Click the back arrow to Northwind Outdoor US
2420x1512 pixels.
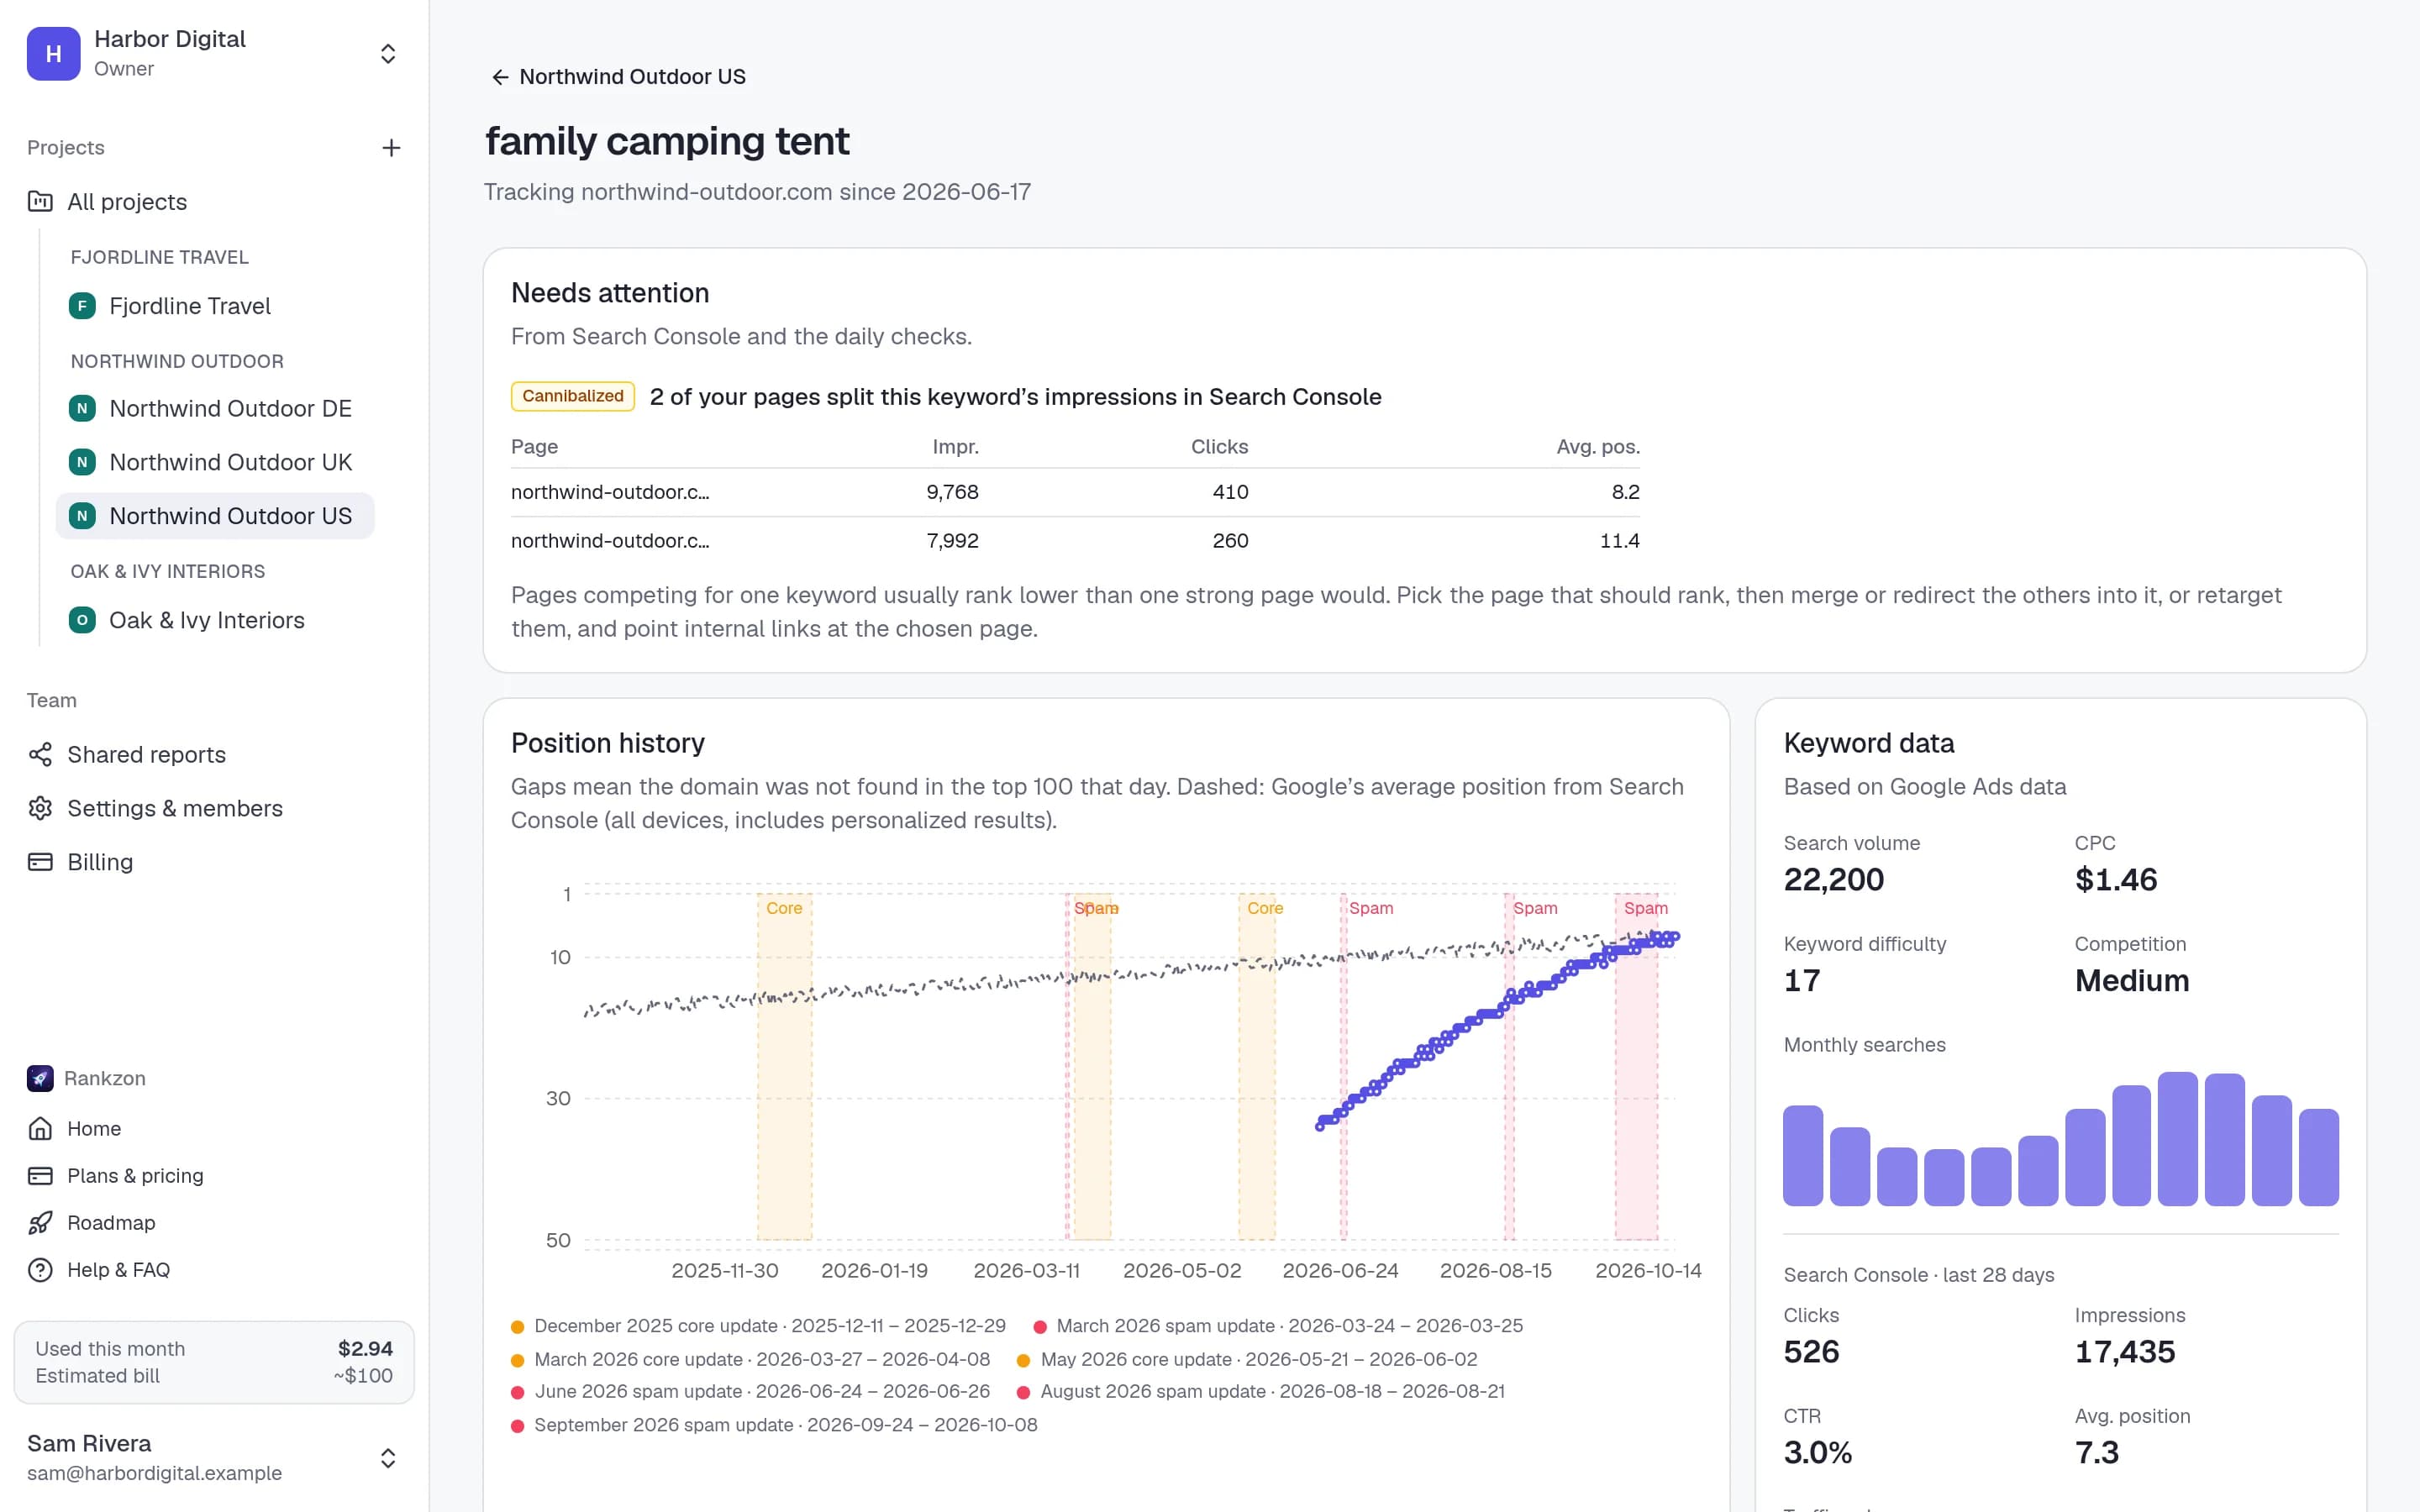(500, 77)
